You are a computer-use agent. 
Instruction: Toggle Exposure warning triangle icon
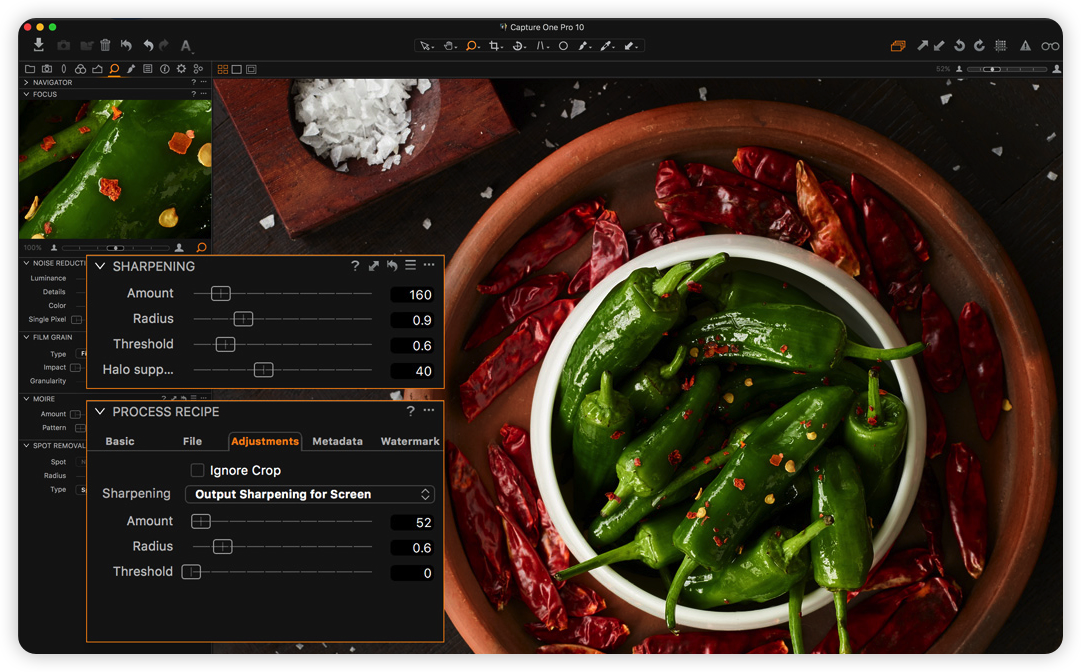pyautogui.click(x=1025, y=45)
